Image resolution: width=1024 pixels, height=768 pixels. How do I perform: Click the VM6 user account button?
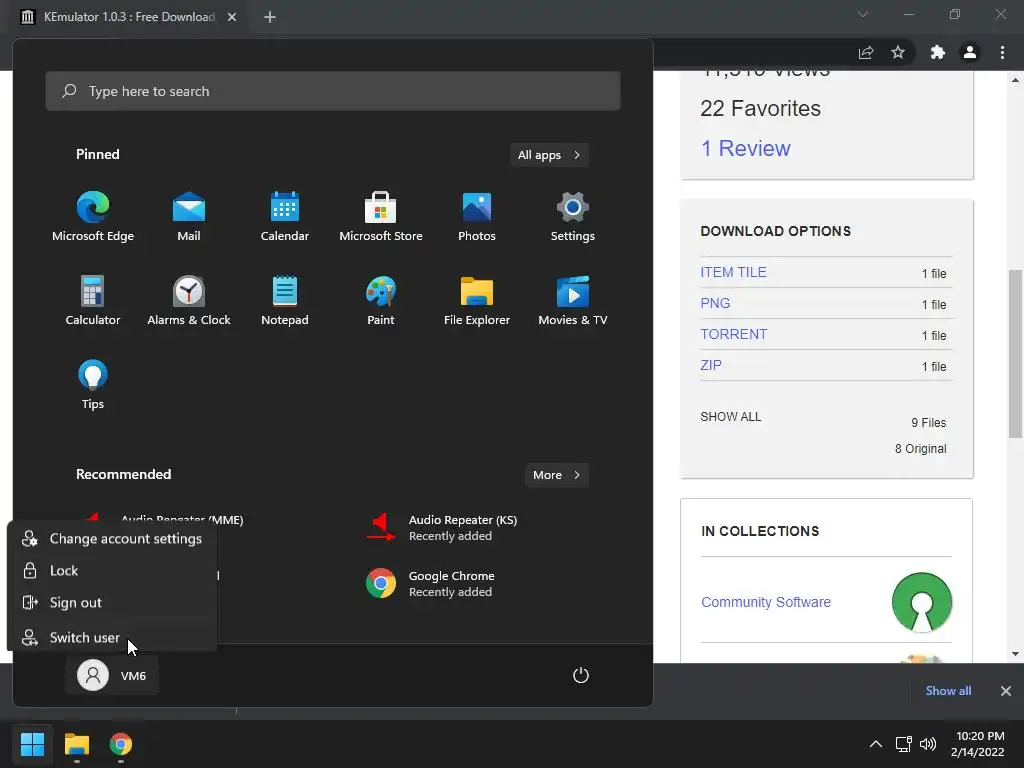click(112, 675)
